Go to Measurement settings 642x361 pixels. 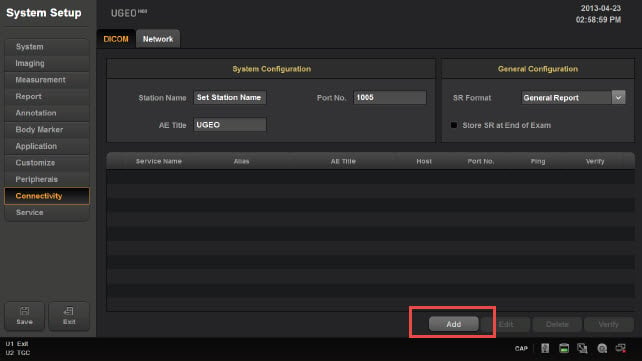click(47, 80)
